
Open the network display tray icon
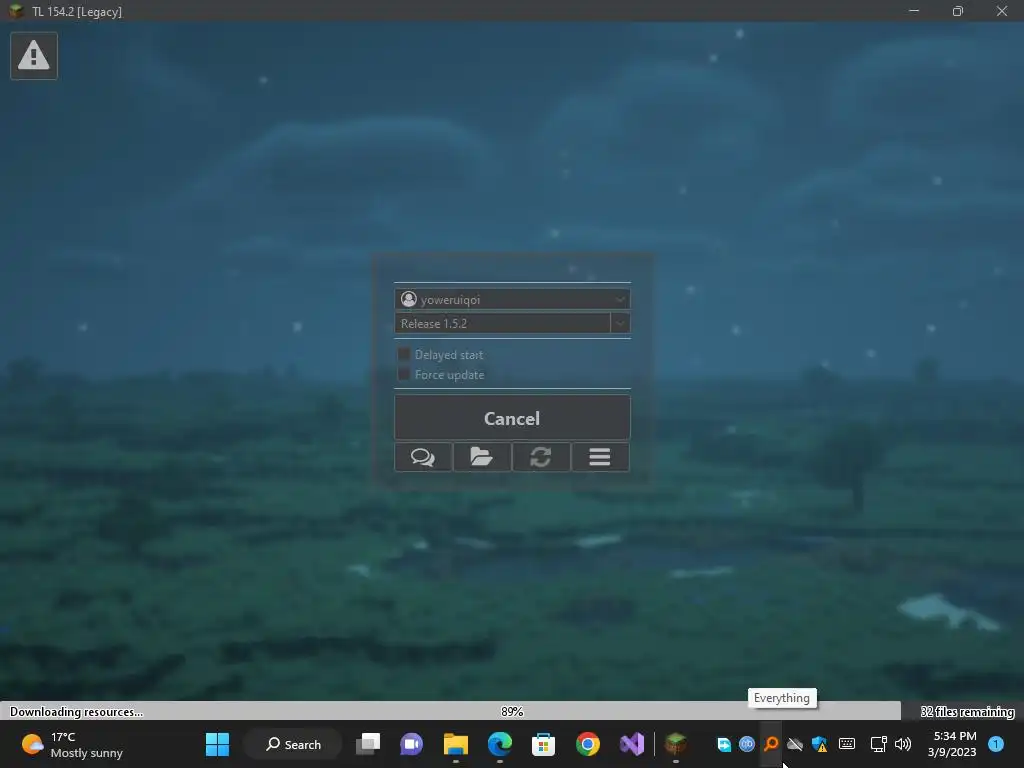(x=878, y=744)
